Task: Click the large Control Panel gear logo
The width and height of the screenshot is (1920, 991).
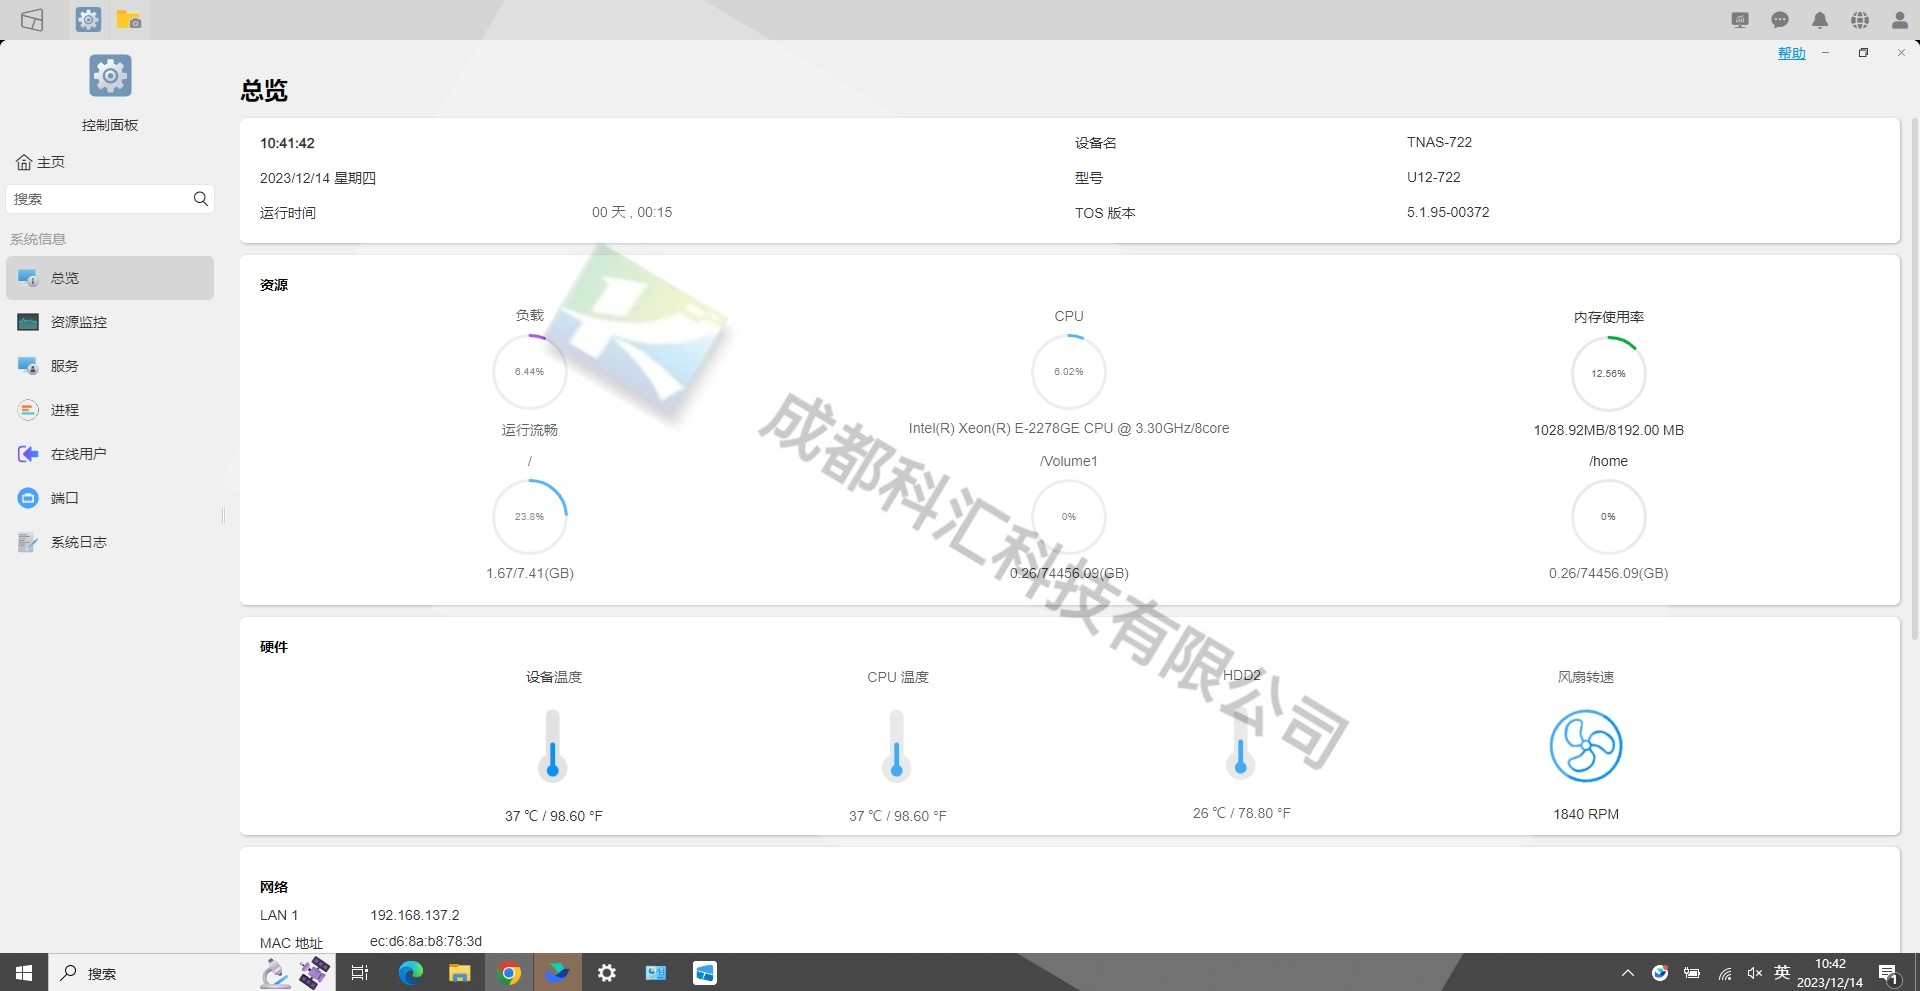Action: point(110,76)
